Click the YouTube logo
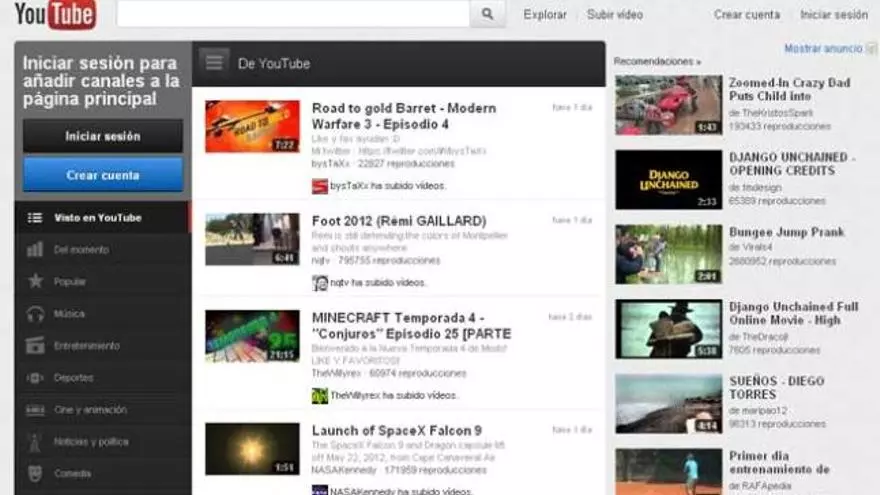880x495 pixels. 55,14
